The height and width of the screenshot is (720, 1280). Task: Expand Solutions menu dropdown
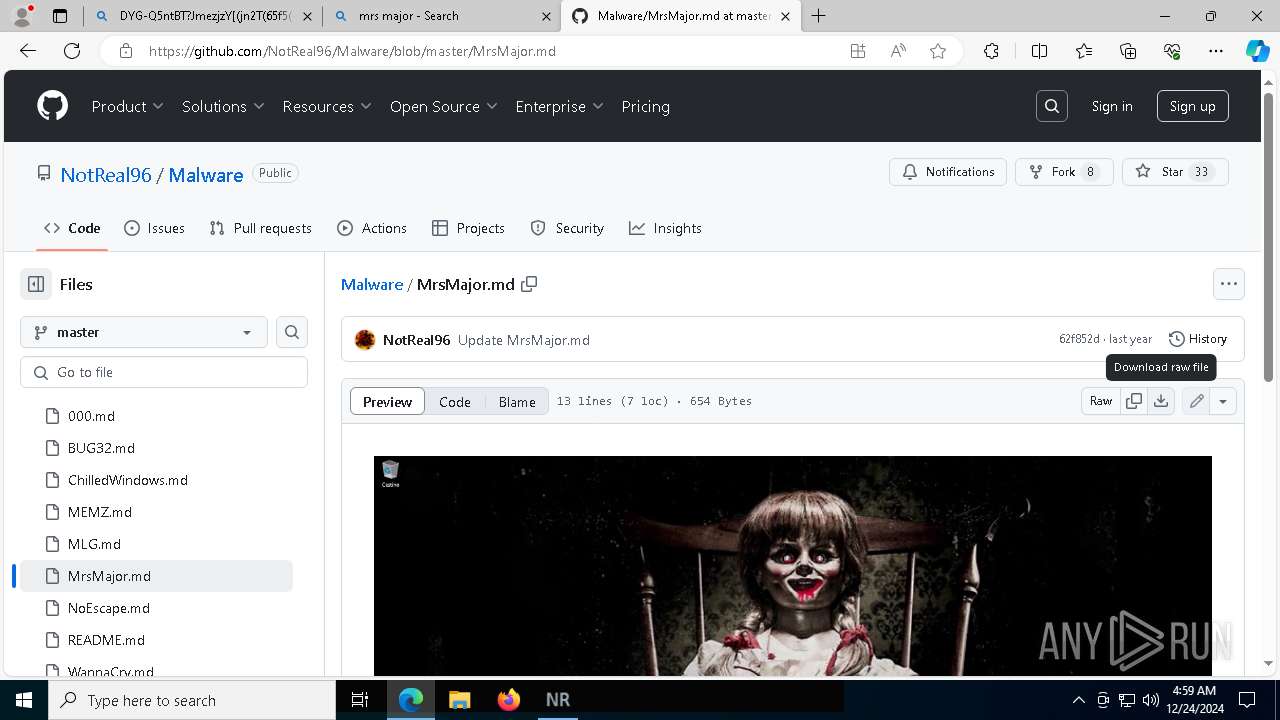tap(223, 106)
